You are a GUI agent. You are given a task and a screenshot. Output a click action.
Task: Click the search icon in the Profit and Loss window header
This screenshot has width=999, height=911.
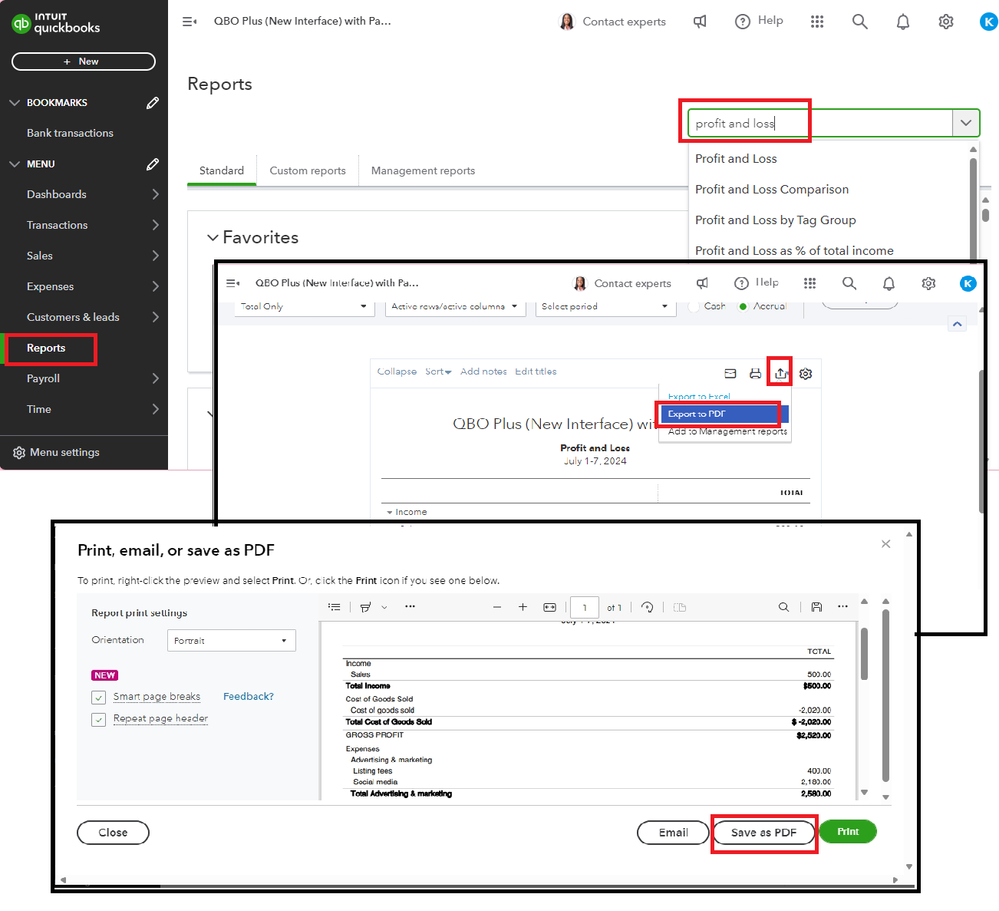click(x=849, y=283)
